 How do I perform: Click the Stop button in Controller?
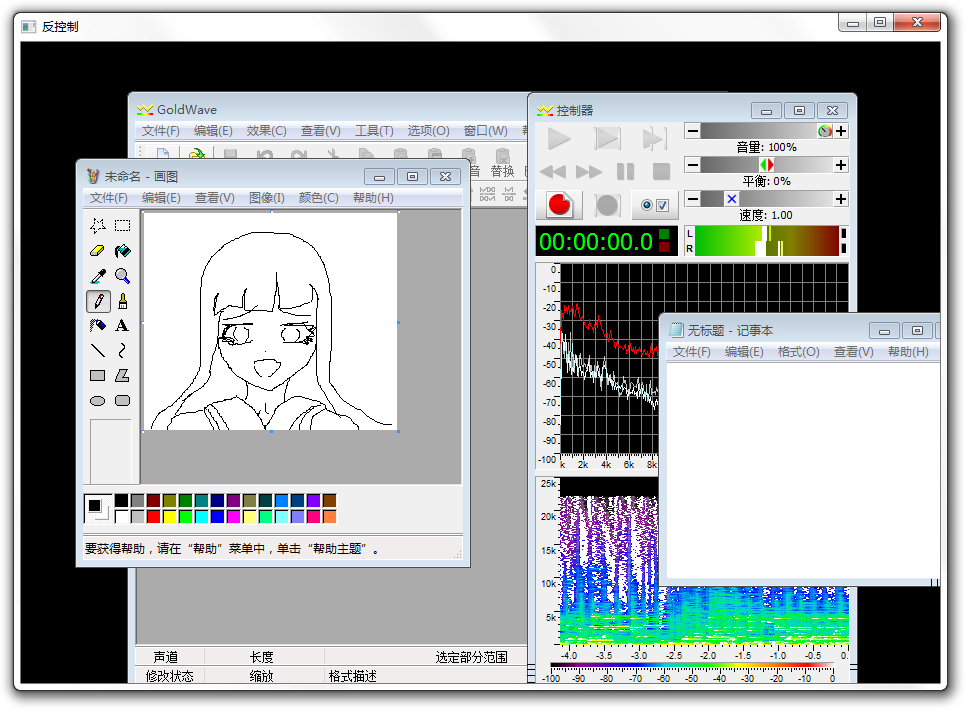661,172
